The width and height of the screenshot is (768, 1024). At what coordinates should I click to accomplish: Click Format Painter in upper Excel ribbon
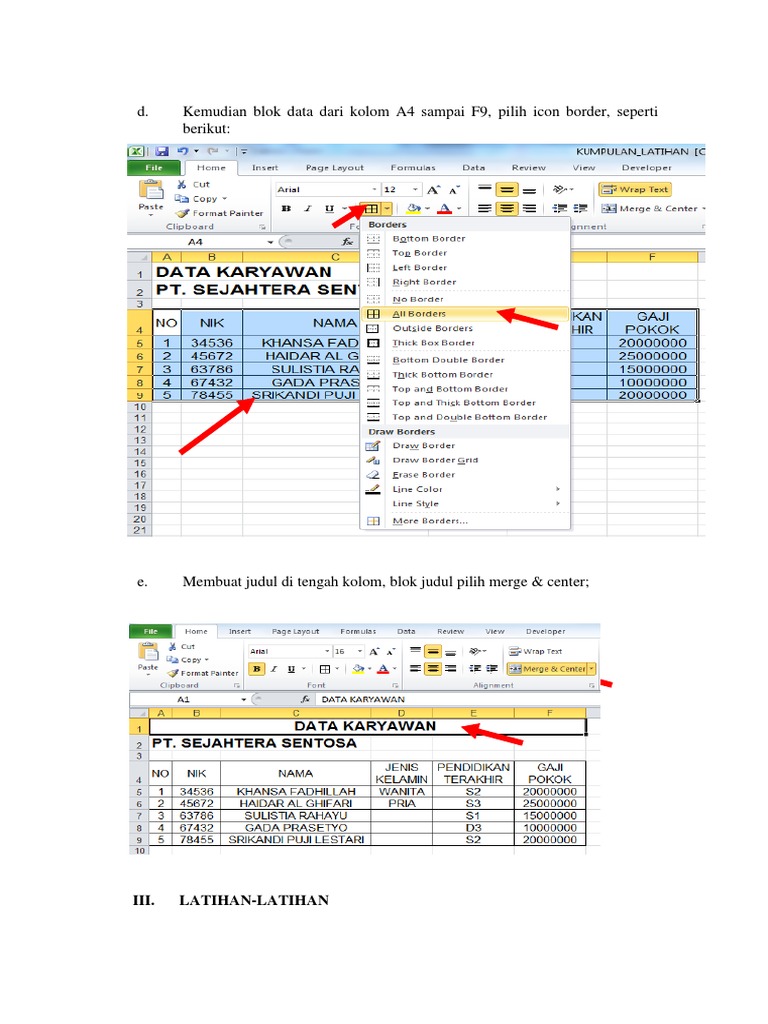click(x=219, y=213)
